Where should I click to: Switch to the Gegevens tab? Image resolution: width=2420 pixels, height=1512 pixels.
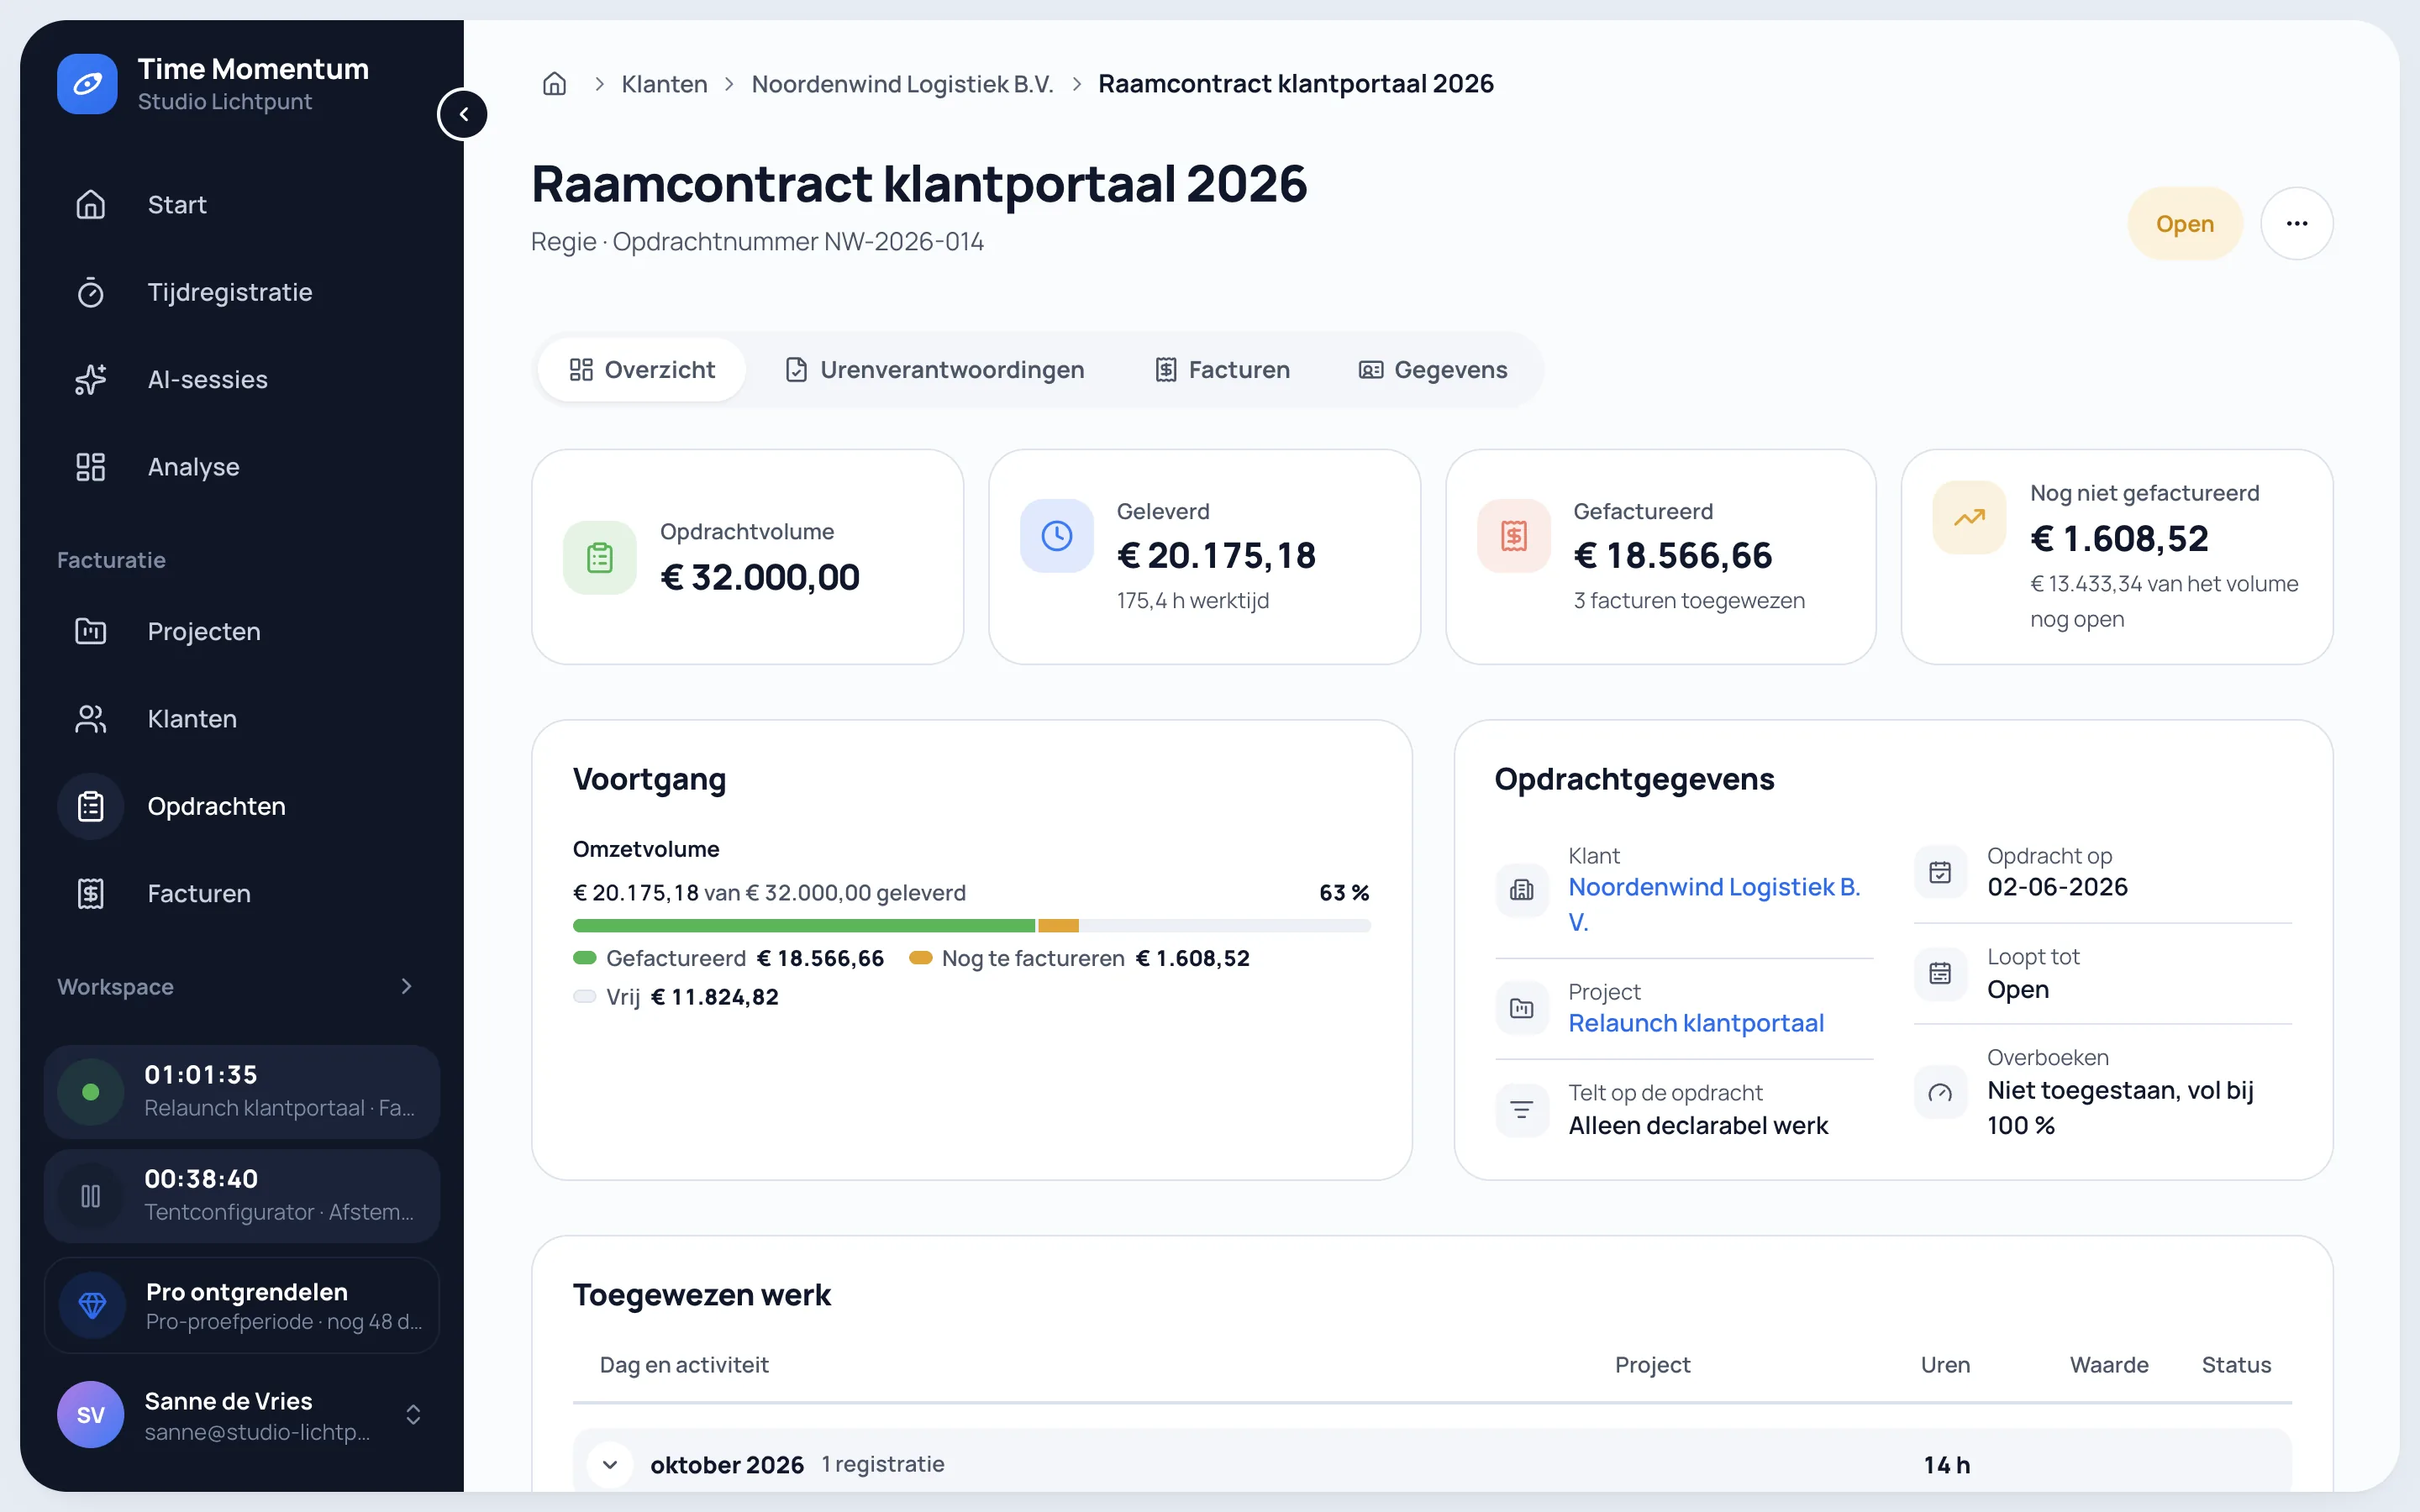click(1432, 370)
